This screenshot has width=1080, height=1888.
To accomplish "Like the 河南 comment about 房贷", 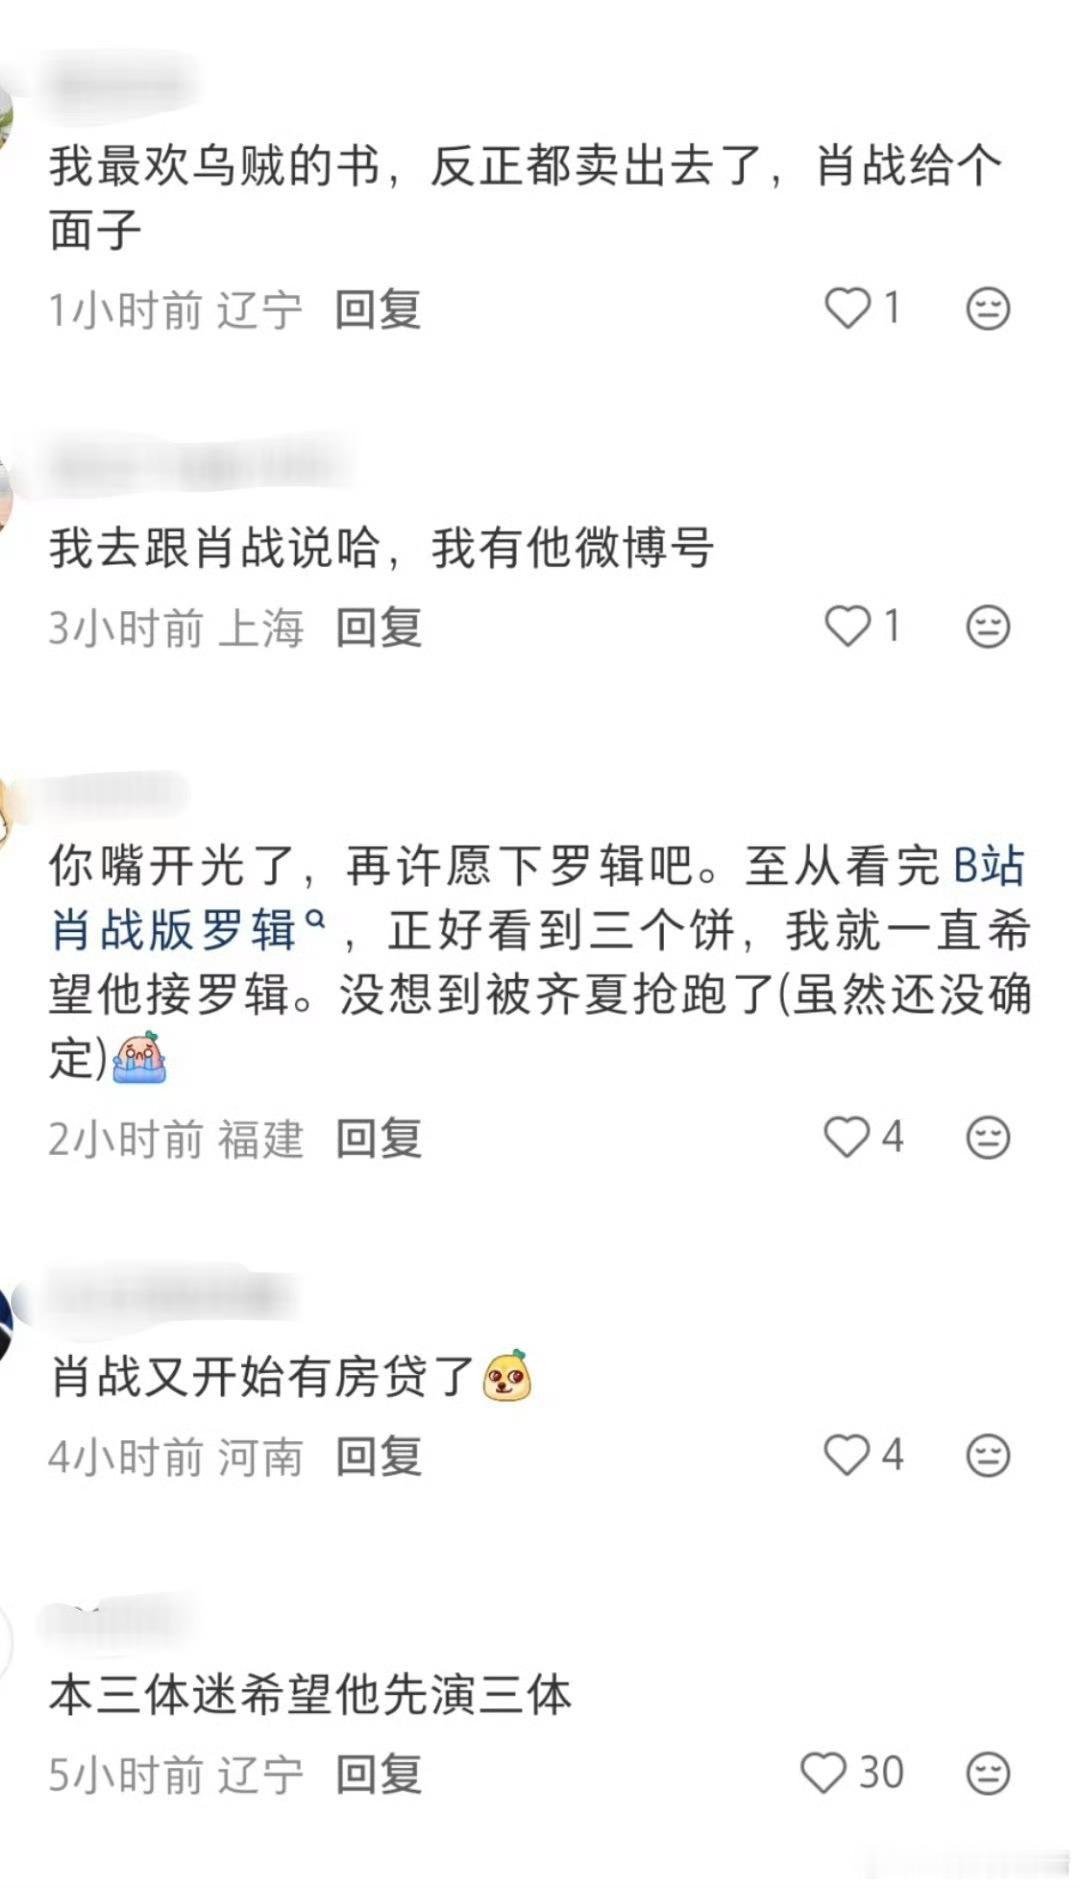I will [847, 1455].
